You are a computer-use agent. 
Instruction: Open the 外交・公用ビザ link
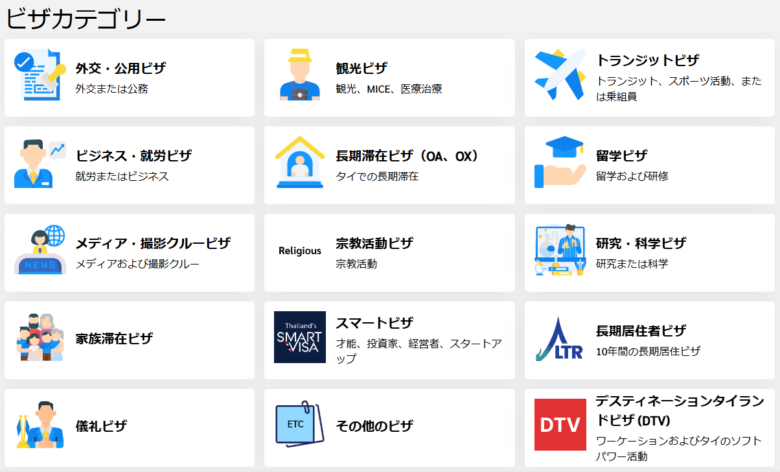coord(120,68)
